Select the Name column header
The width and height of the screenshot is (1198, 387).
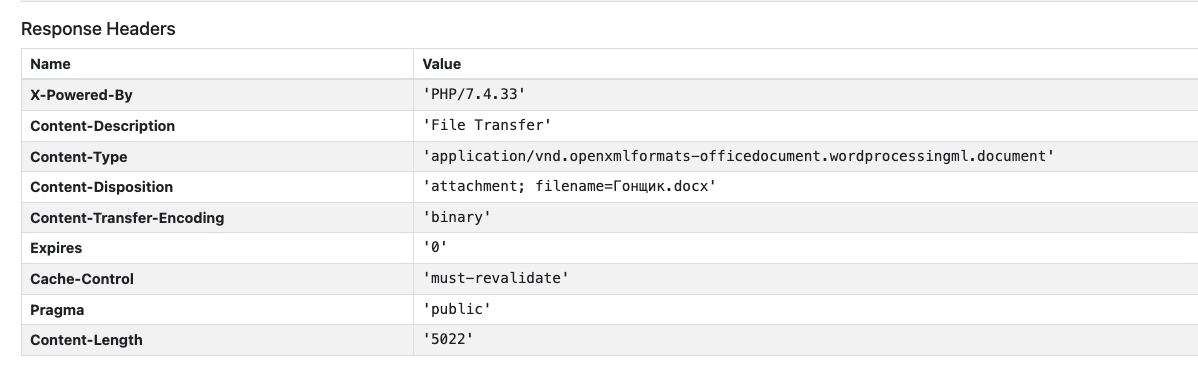tap(50, 64)
